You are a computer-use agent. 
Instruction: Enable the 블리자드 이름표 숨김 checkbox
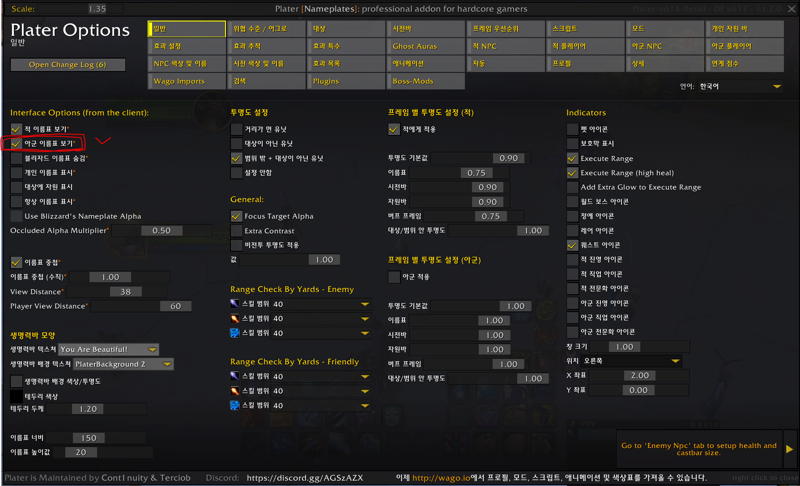pos(16,158)
